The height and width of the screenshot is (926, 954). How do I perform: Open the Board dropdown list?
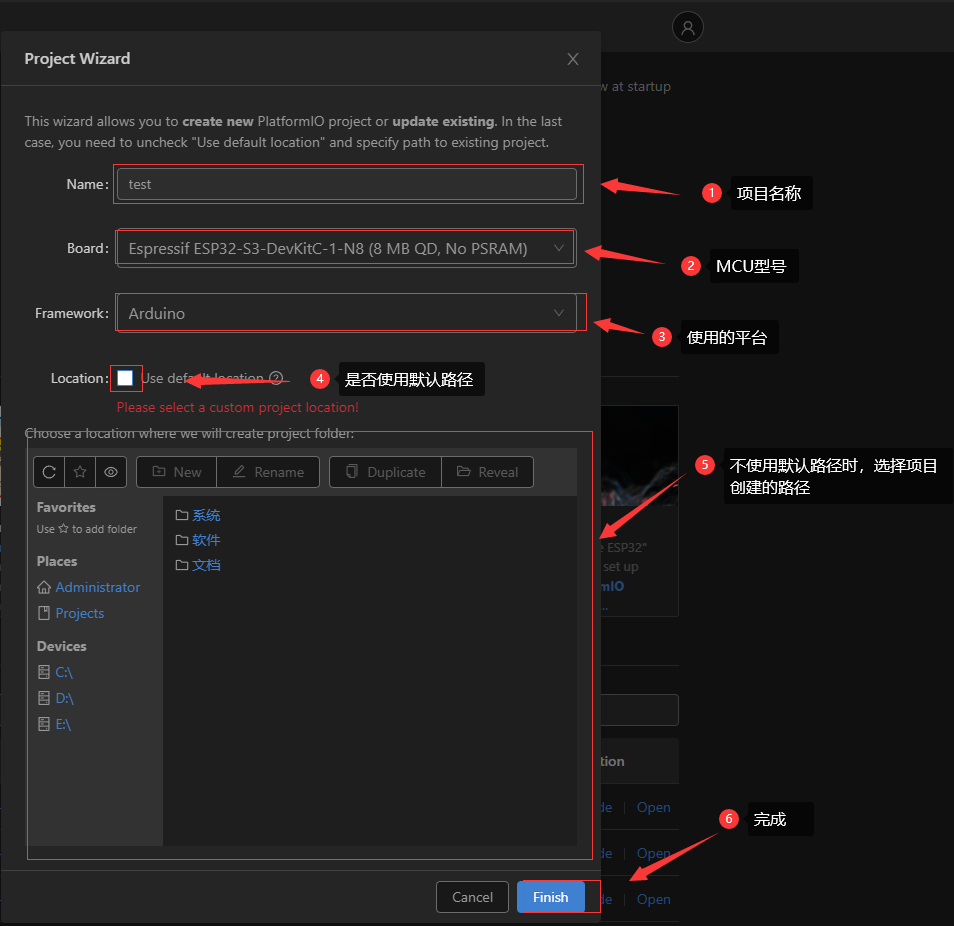click(346, 248)
